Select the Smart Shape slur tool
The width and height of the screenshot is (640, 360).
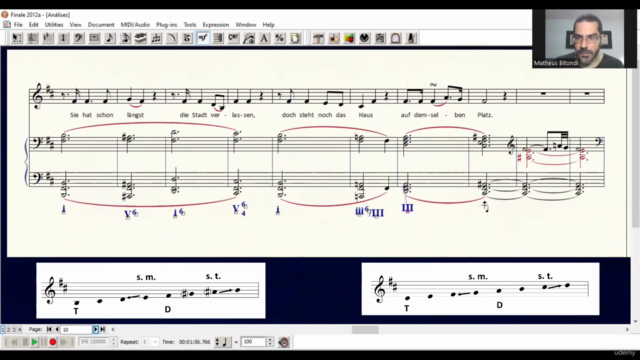pos(172,38)
